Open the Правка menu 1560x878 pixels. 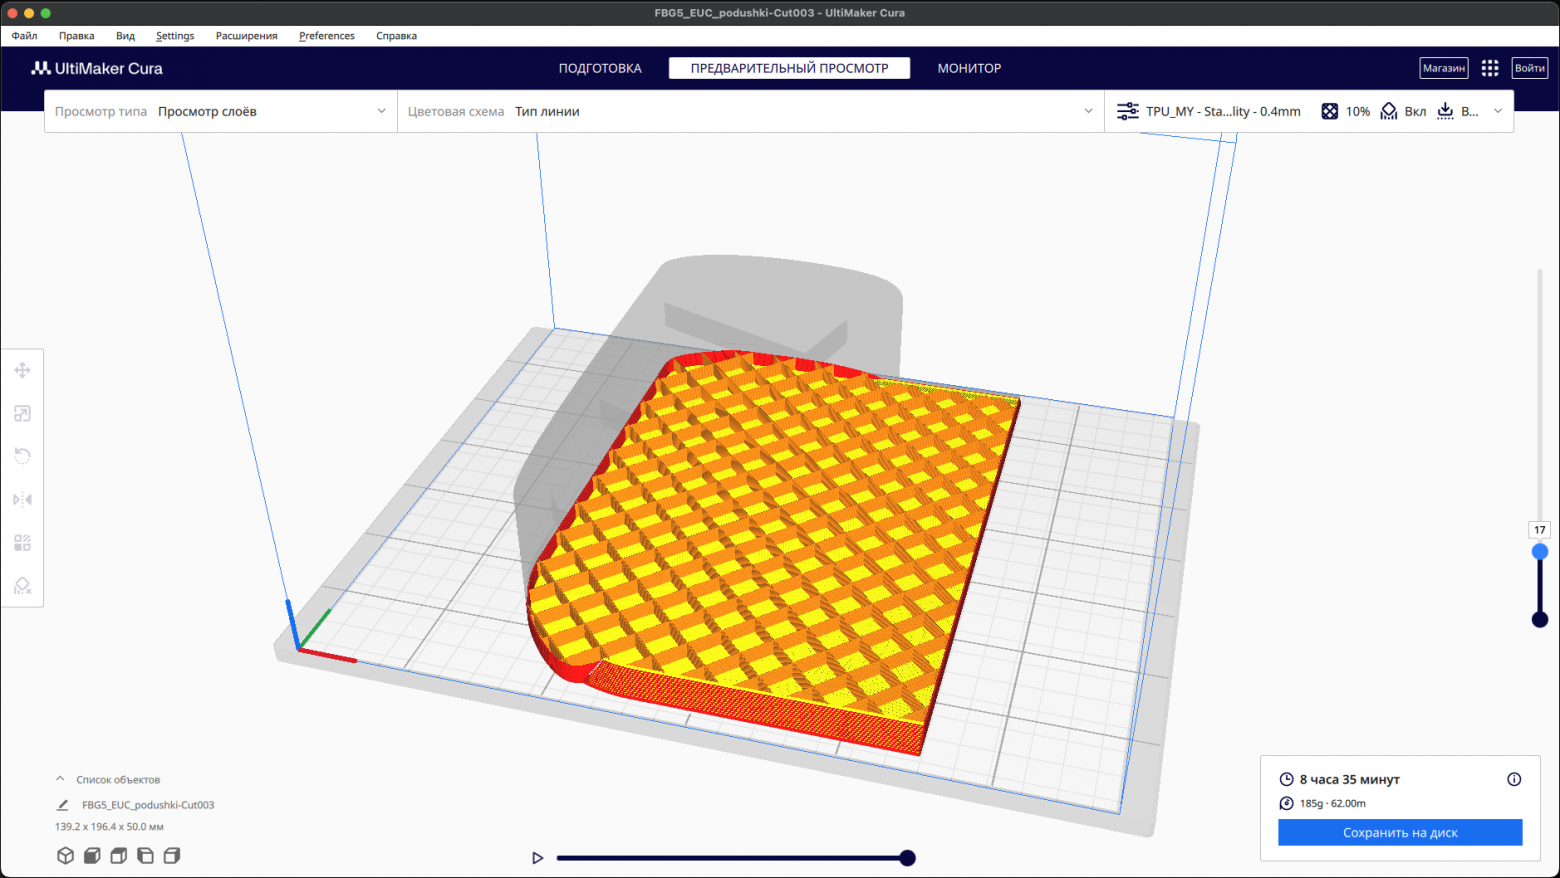[77, 35]
